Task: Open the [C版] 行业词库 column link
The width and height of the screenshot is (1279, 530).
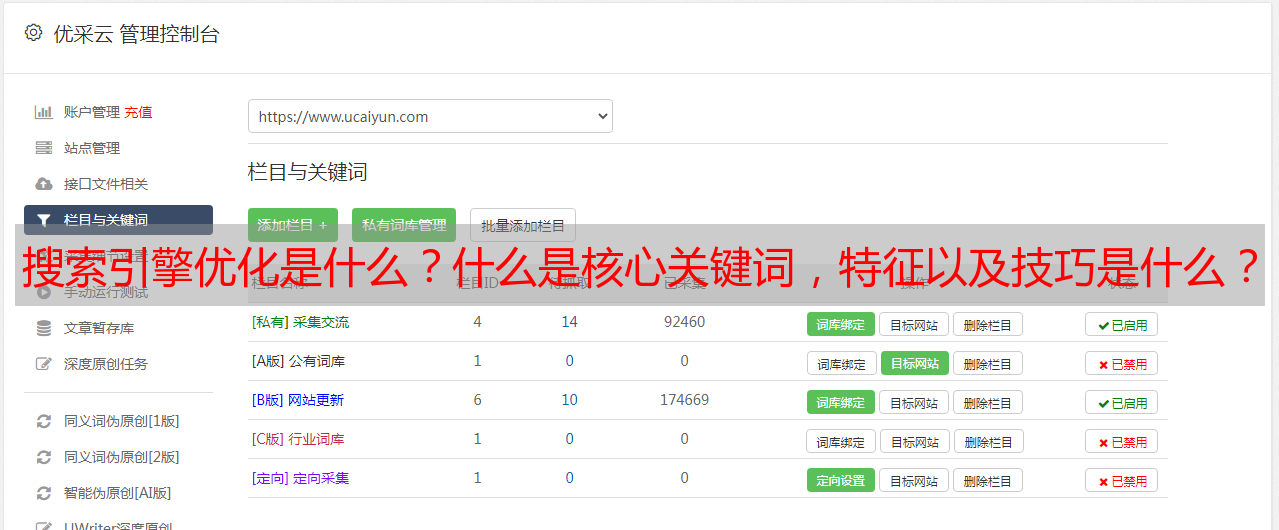Action: click(298, 439)
